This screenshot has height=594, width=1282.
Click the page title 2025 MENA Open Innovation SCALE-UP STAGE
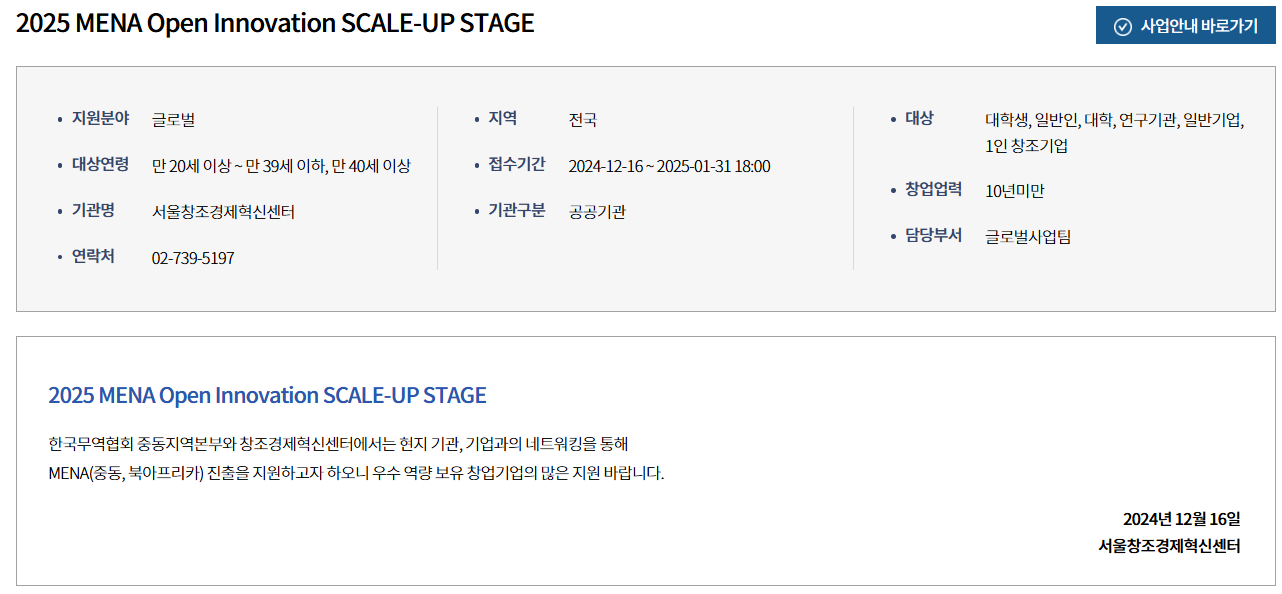(275, 23)
